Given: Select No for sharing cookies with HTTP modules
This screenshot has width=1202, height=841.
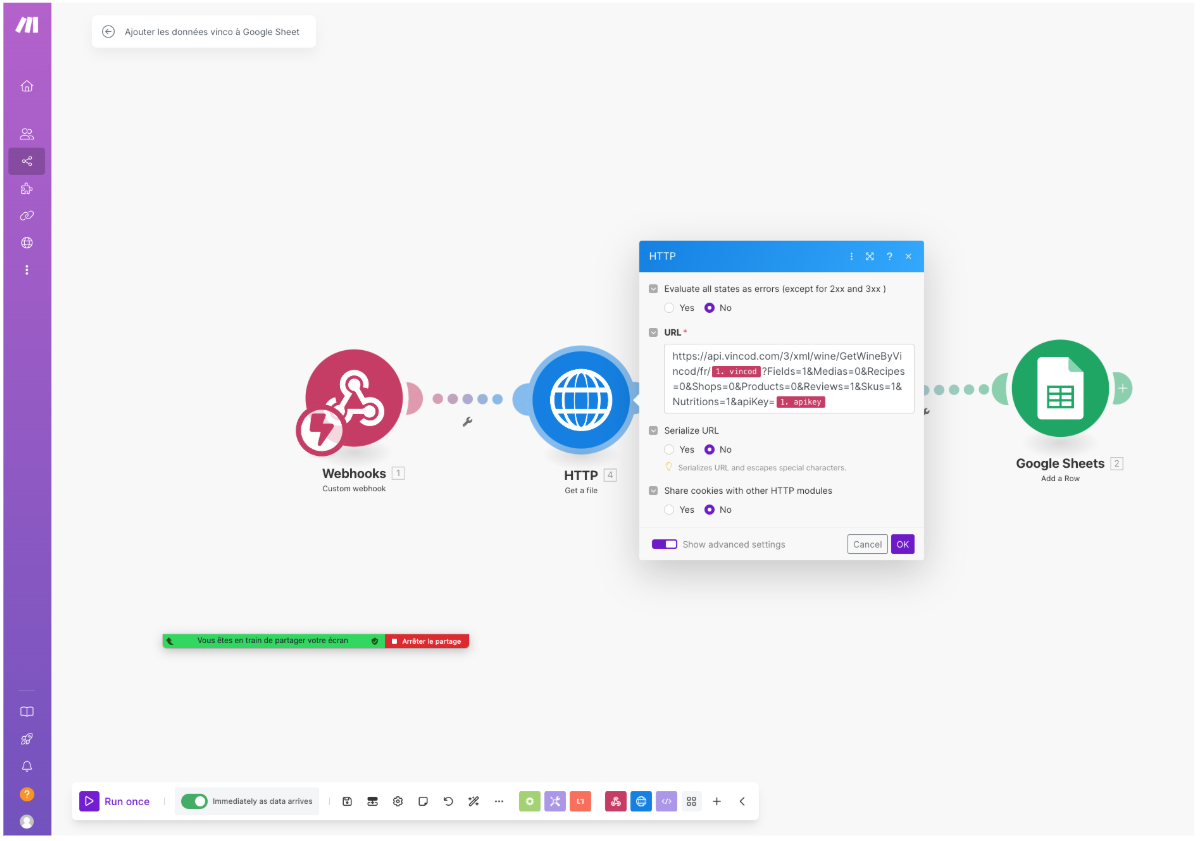Looking at the screenshot, I should point(710,510).
